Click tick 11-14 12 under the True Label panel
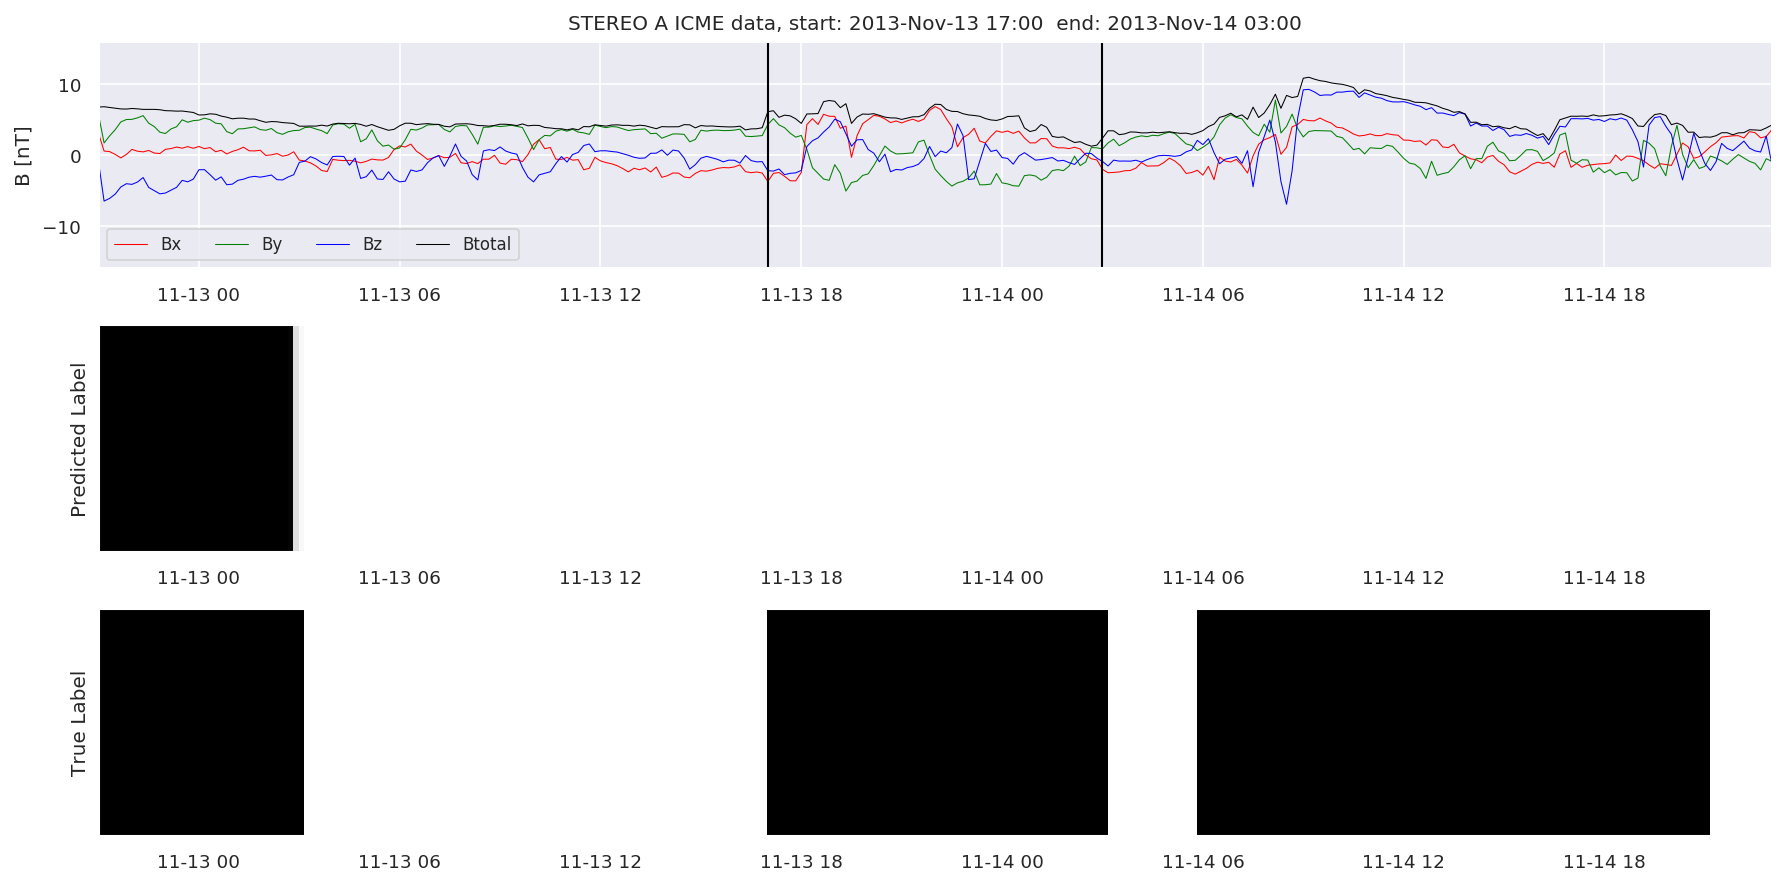This screenshot has width=1786, height=886. (x=1404, y=862)
